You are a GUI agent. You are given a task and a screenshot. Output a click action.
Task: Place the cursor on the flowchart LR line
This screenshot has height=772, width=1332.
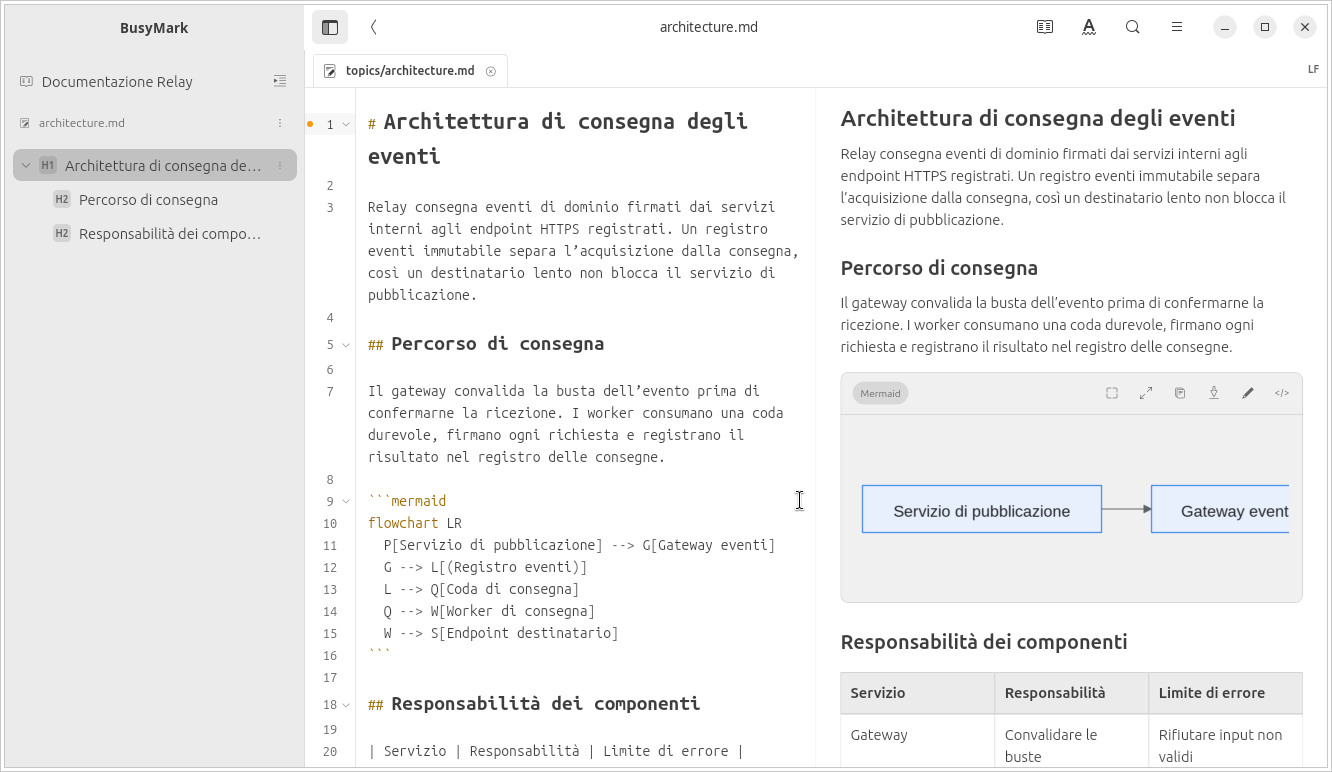tap(415, 523)
